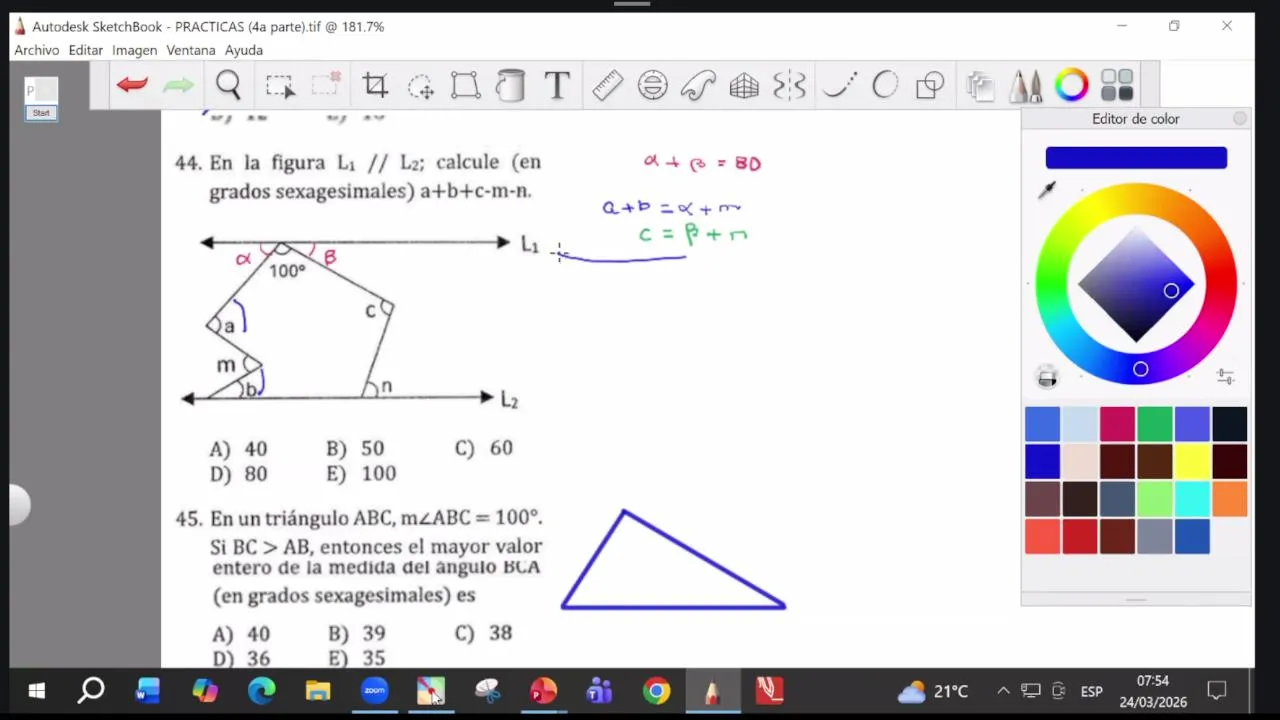Choose the light green palette swatch

(x=1154, y=499)
